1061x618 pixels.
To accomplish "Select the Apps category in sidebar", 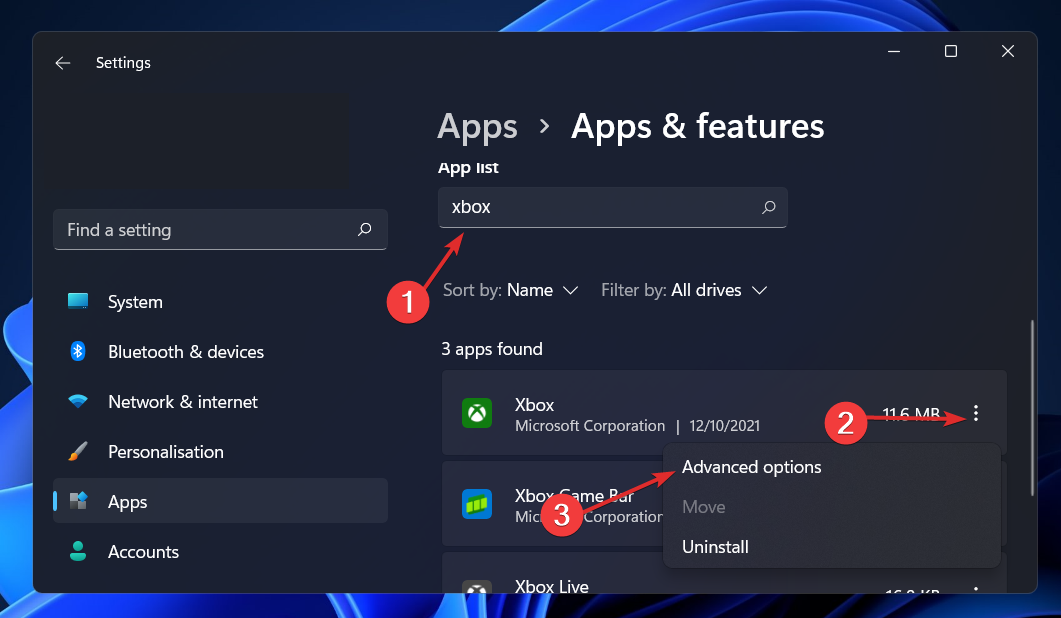I will (221, 501).
